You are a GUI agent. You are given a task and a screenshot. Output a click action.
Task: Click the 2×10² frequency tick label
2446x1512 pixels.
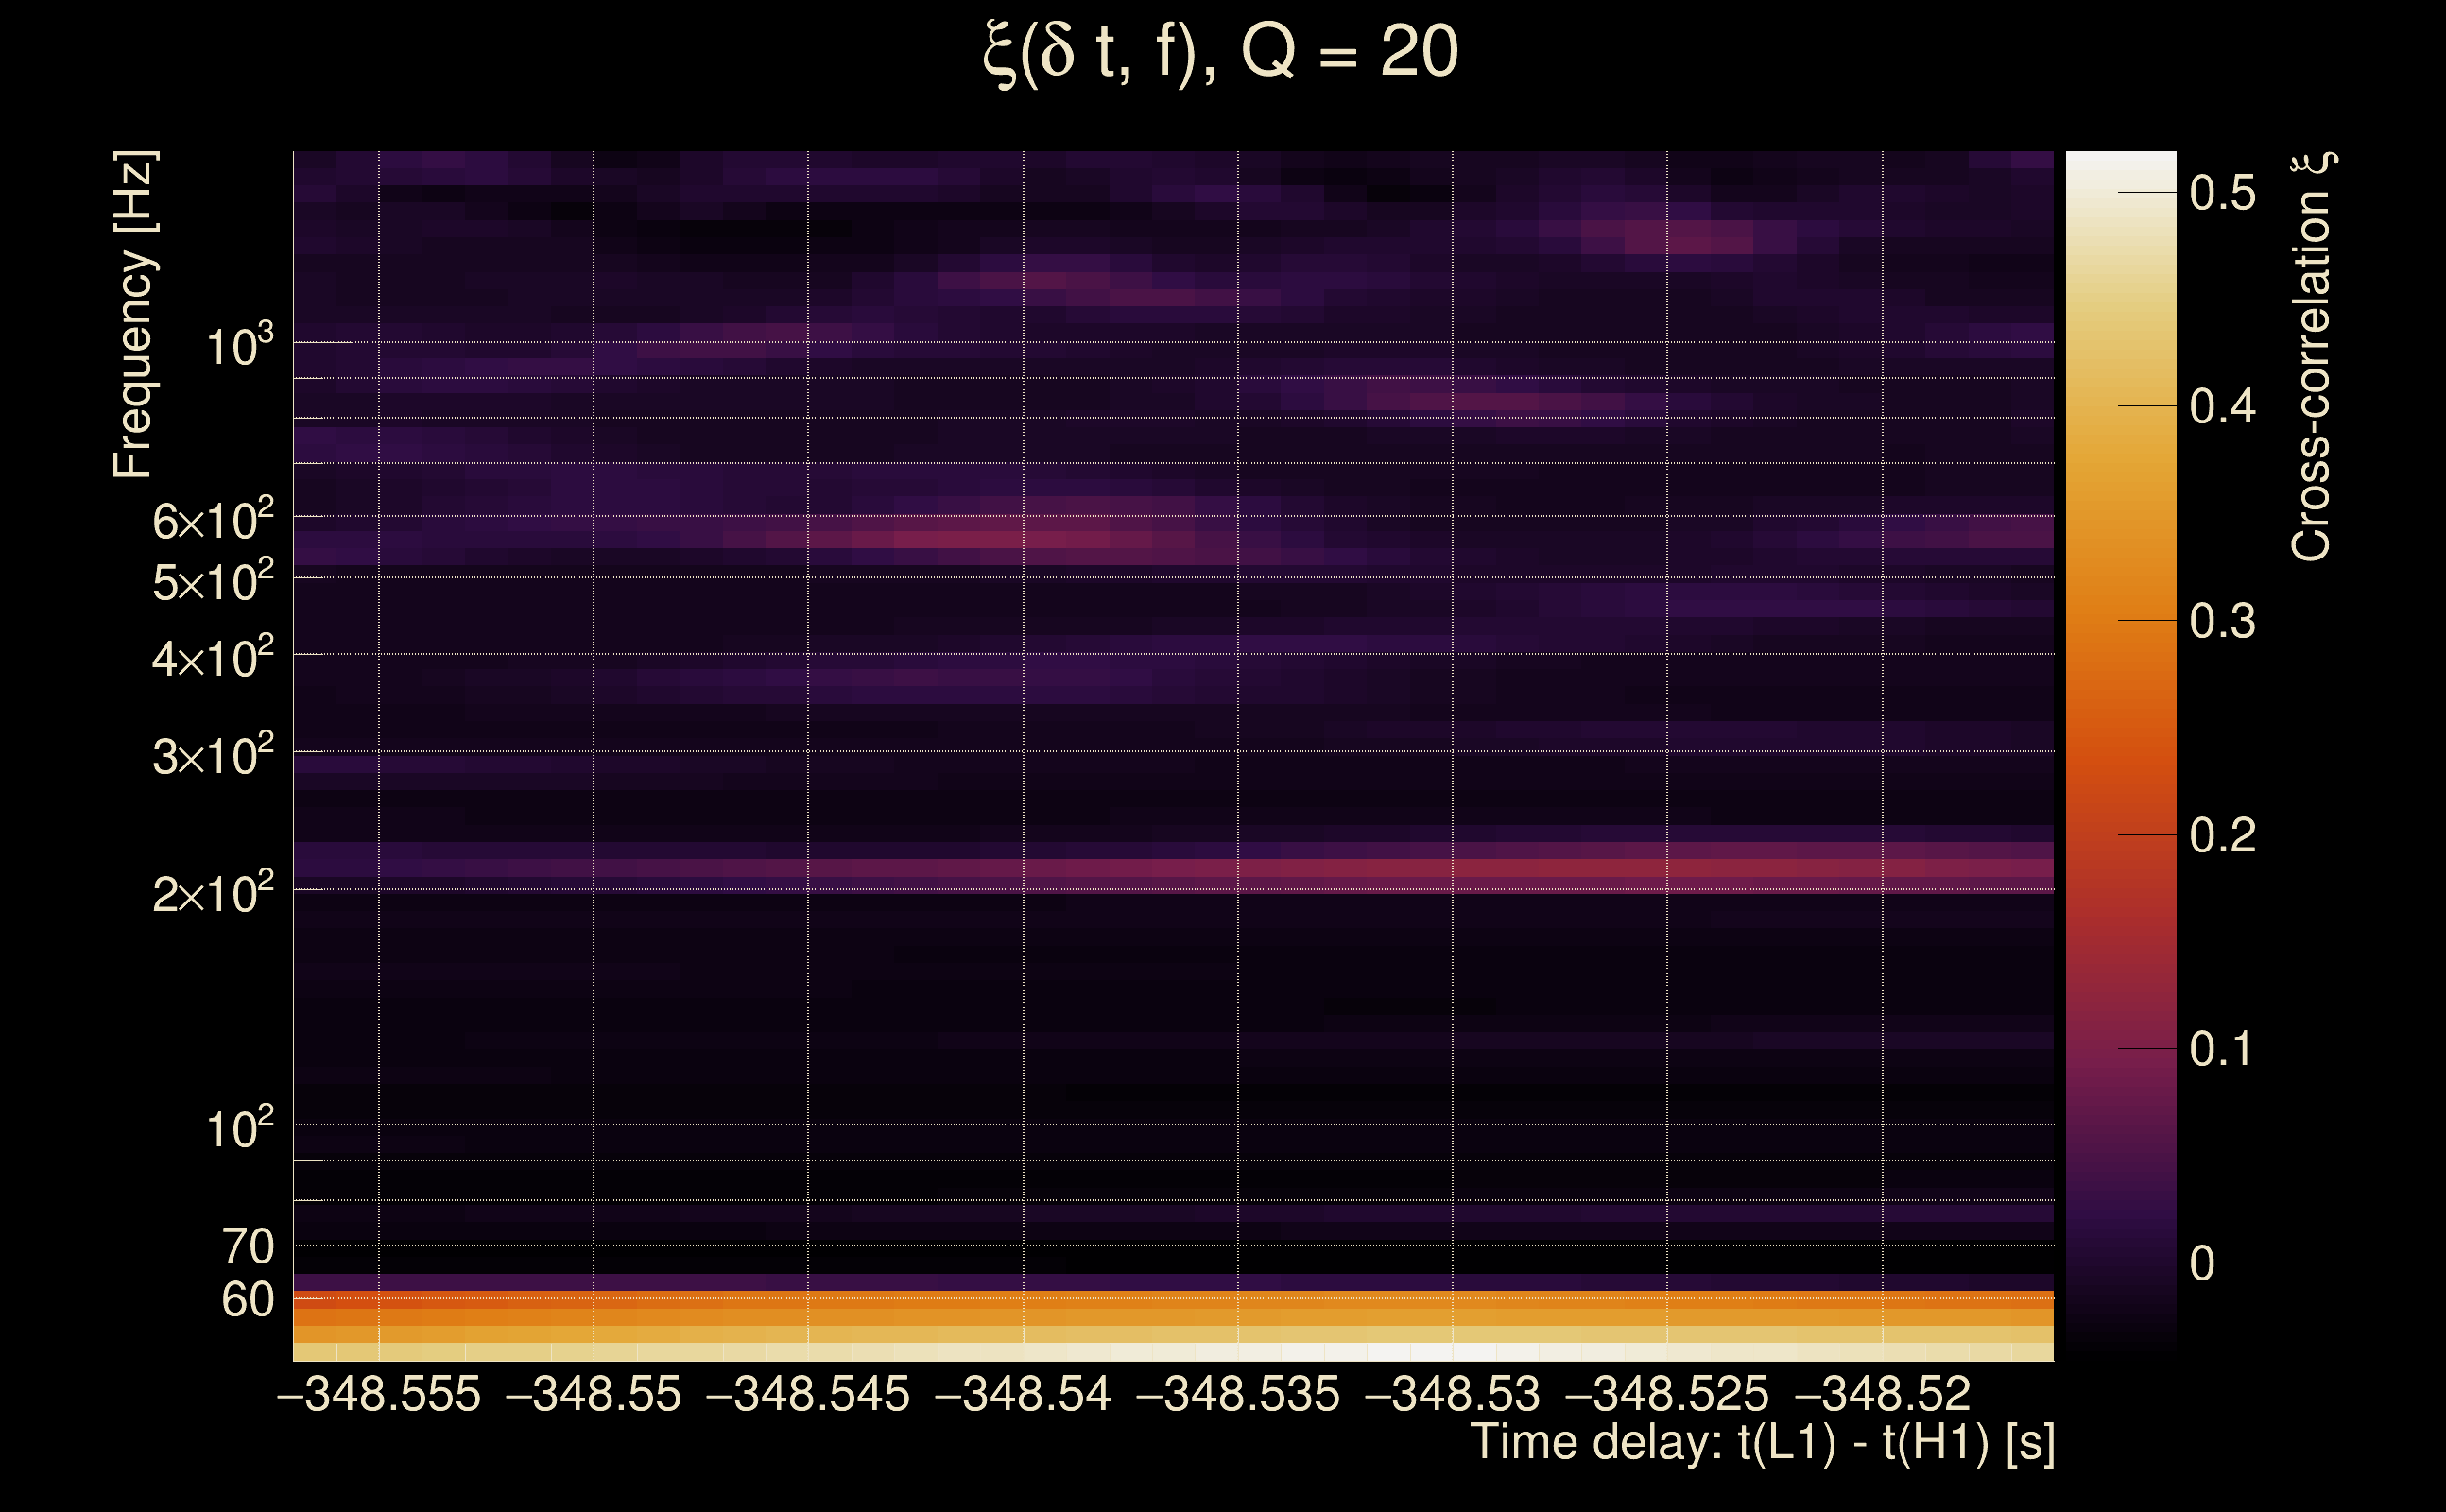pos(213,893)
